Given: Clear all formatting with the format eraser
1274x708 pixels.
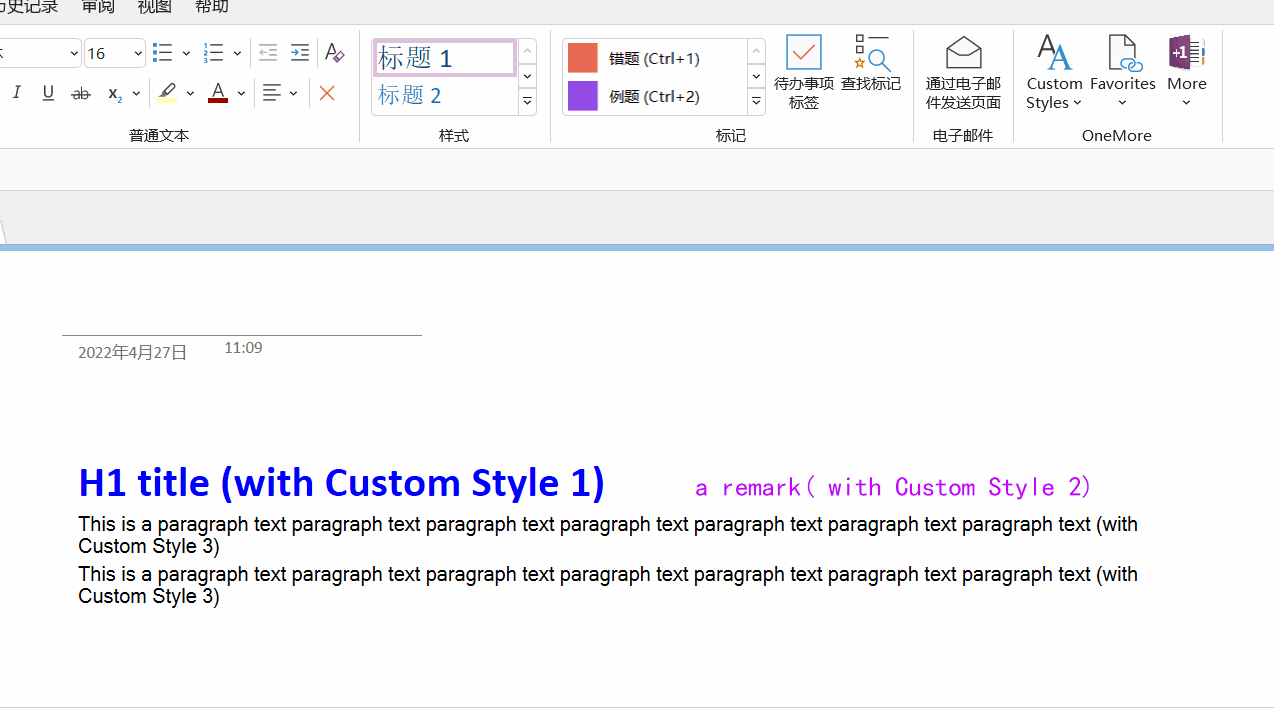Looking at the screenshot, I should click(x=333, y=53).
